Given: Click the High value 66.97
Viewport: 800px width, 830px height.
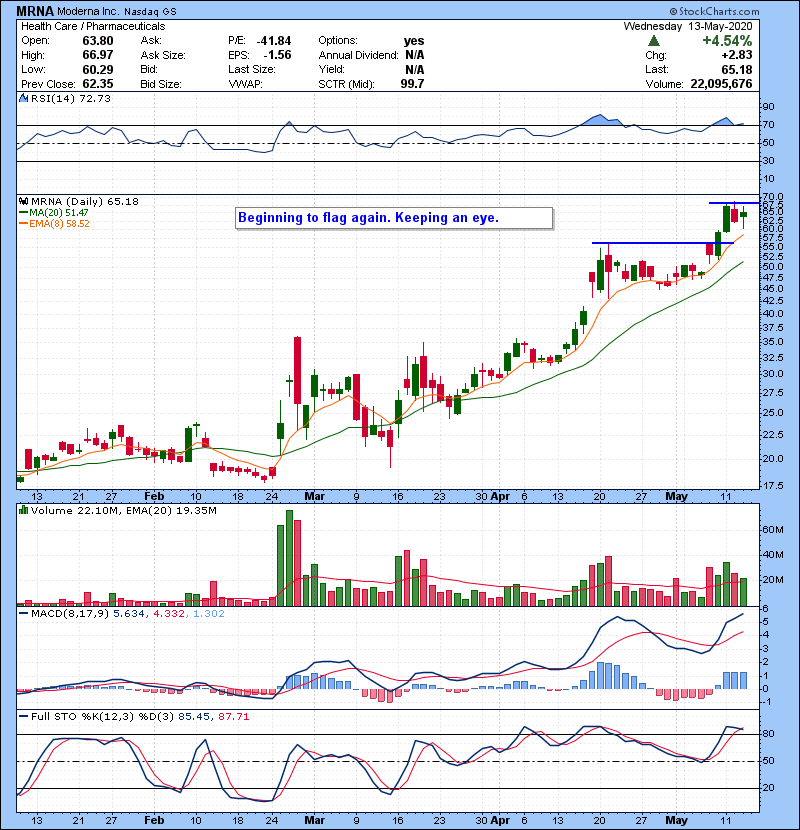Looking at the screenshot, I should (98, 55).
